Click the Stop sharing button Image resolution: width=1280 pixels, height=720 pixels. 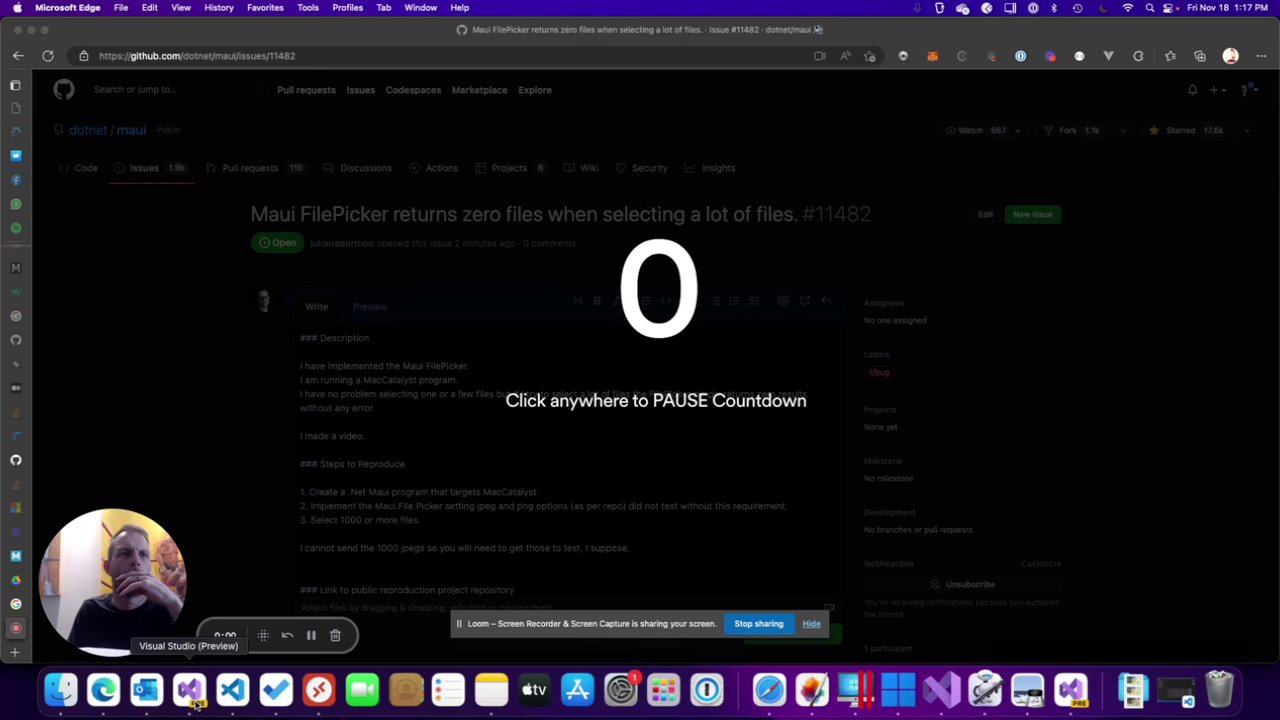759,624
